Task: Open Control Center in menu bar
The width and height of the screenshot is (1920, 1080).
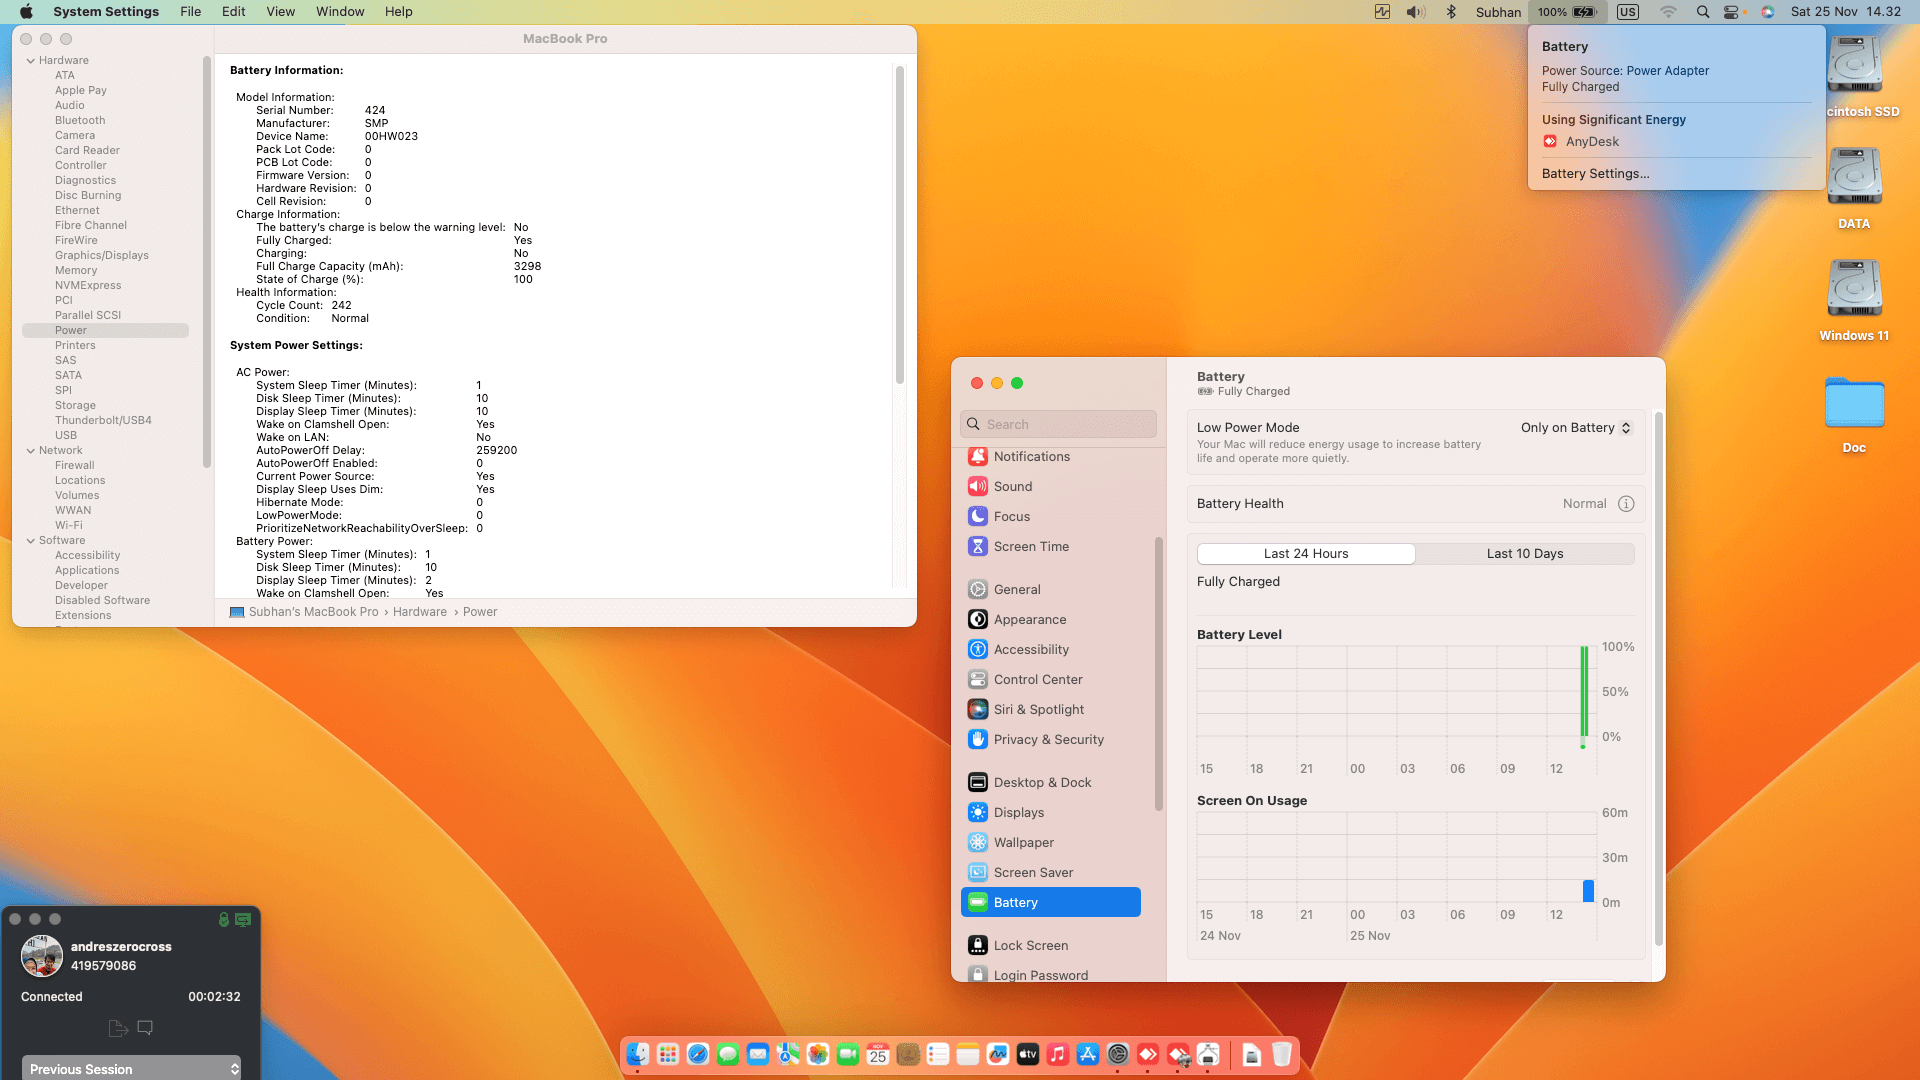Action: tap(1731, 12)
